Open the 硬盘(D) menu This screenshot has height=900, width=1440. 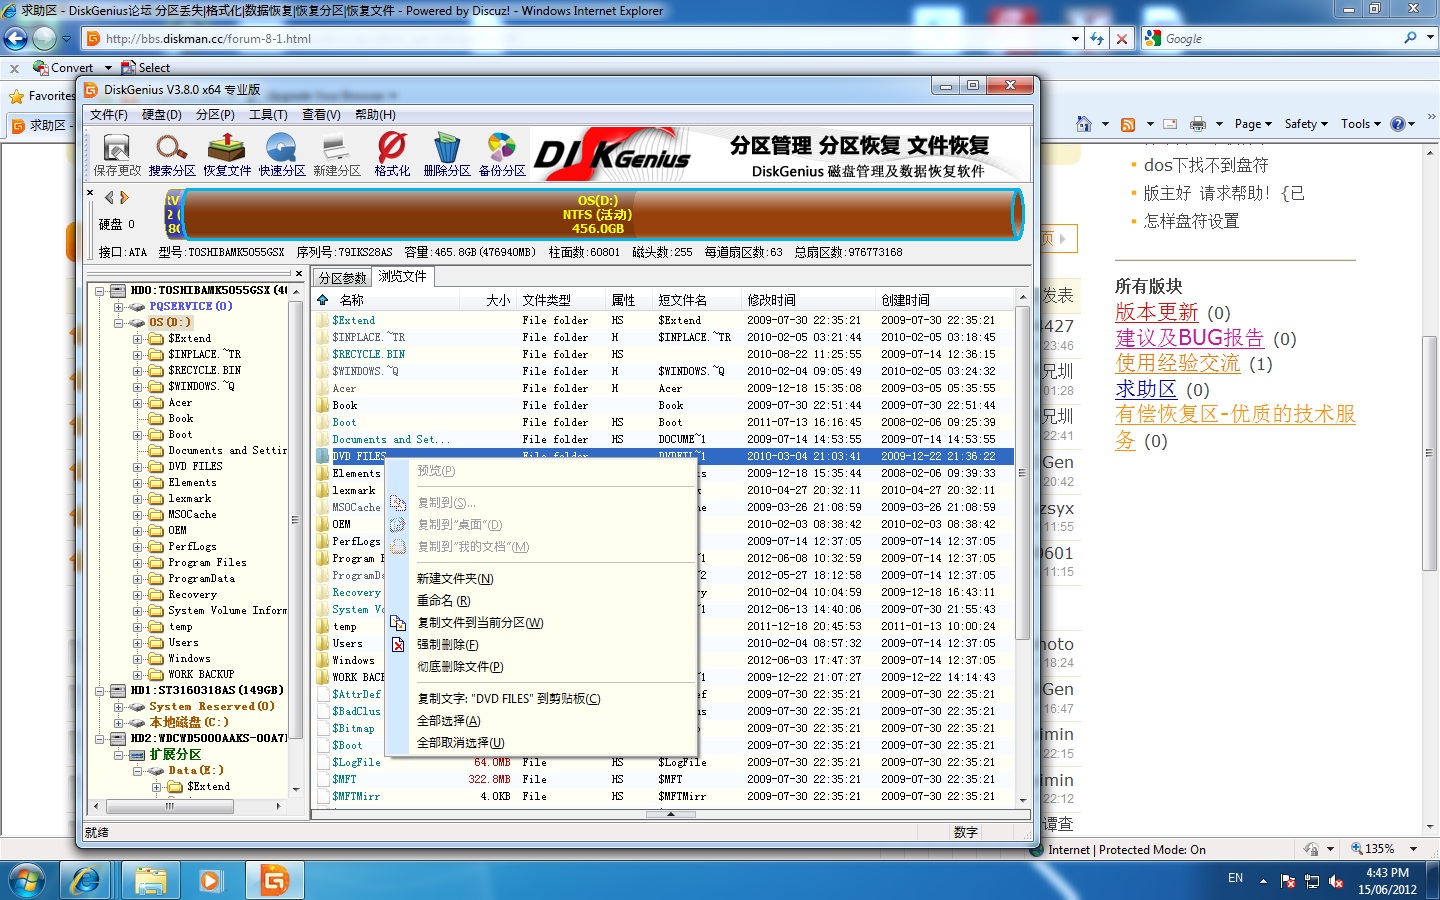(x=162, y=115)
